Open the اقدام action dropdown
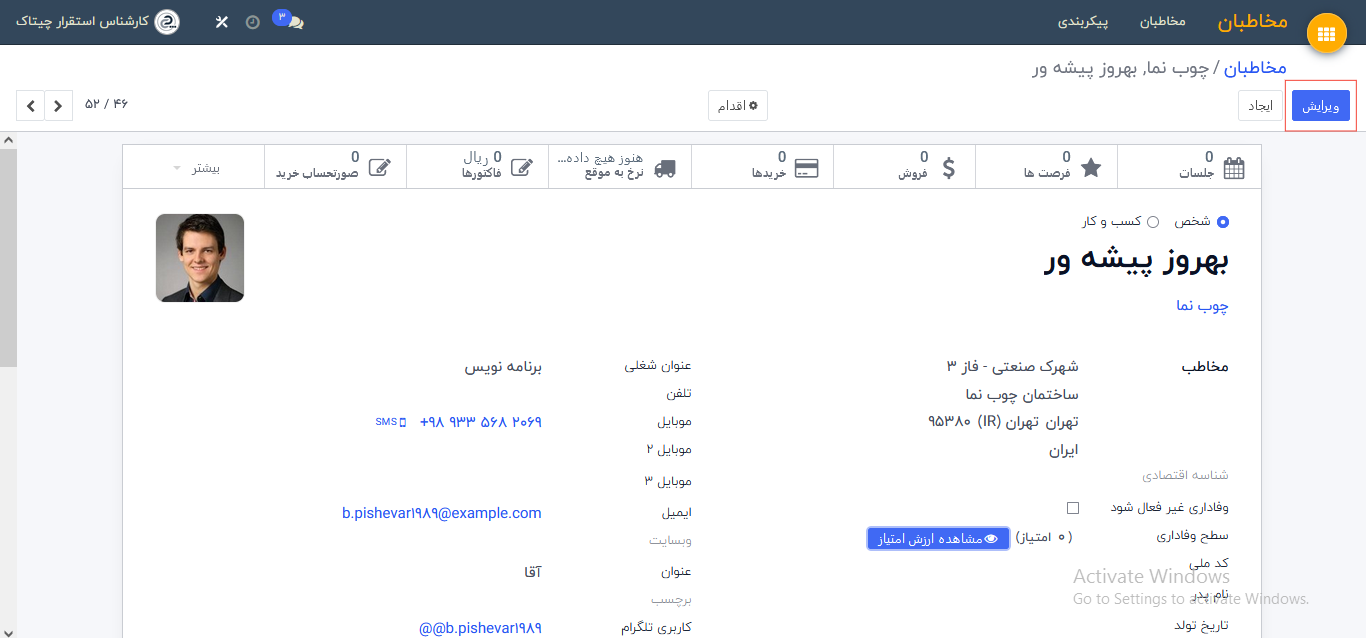Screen dimensions: 1366x638 (738, 106)
